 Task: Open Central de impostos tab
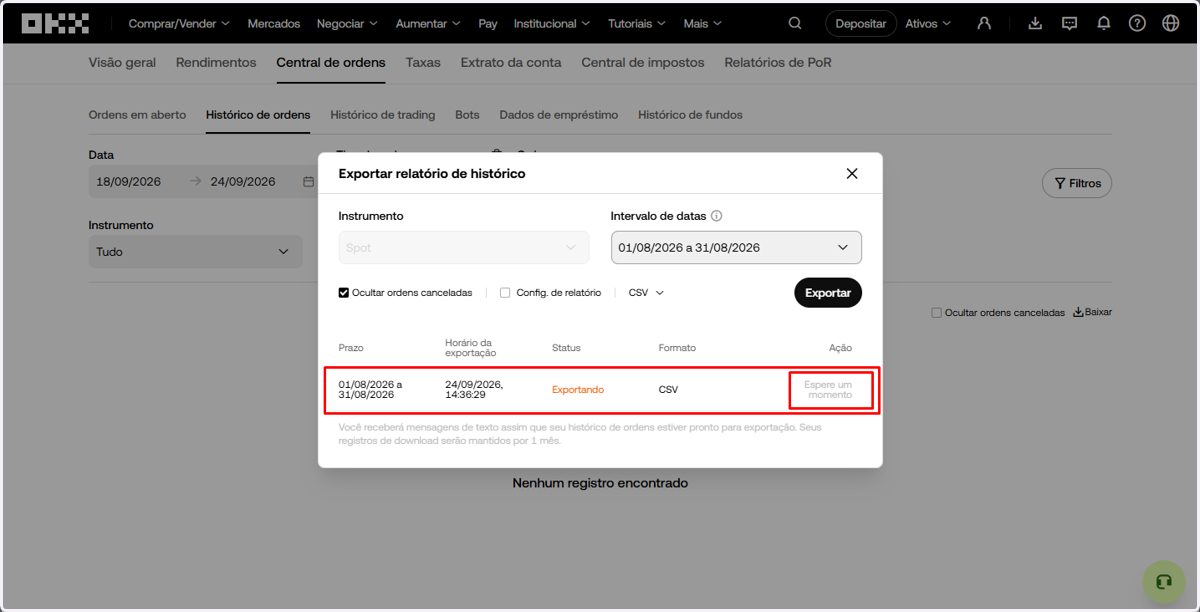click(x=643, y=62)
